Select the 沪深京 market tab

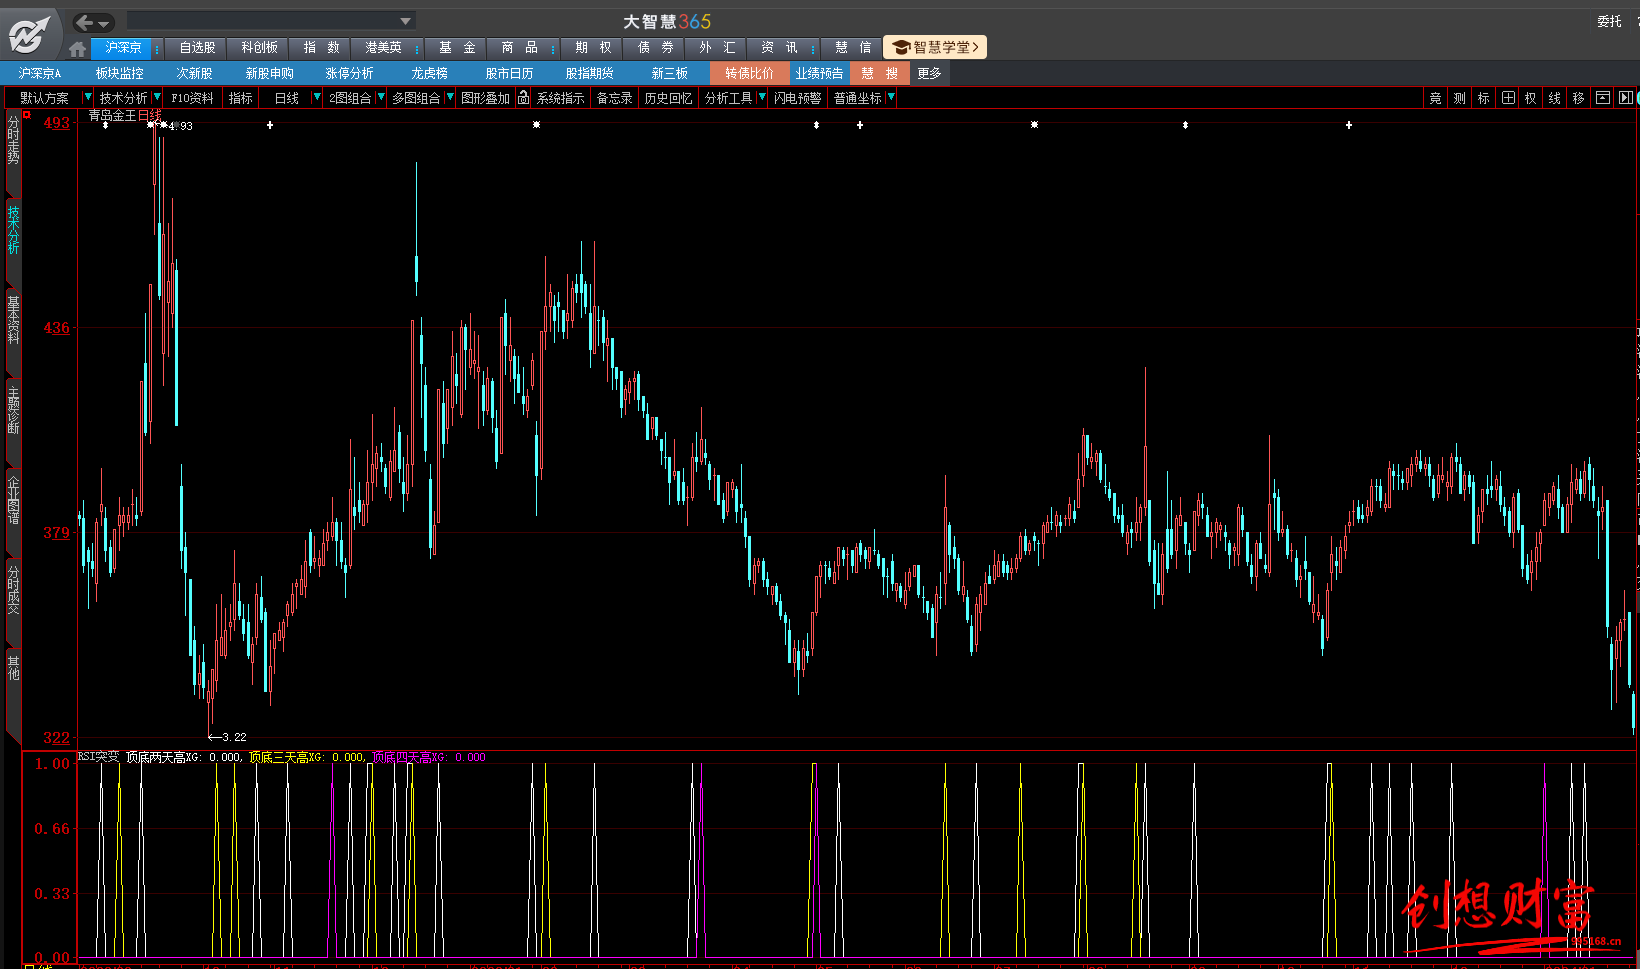click(x=123, y=47)
